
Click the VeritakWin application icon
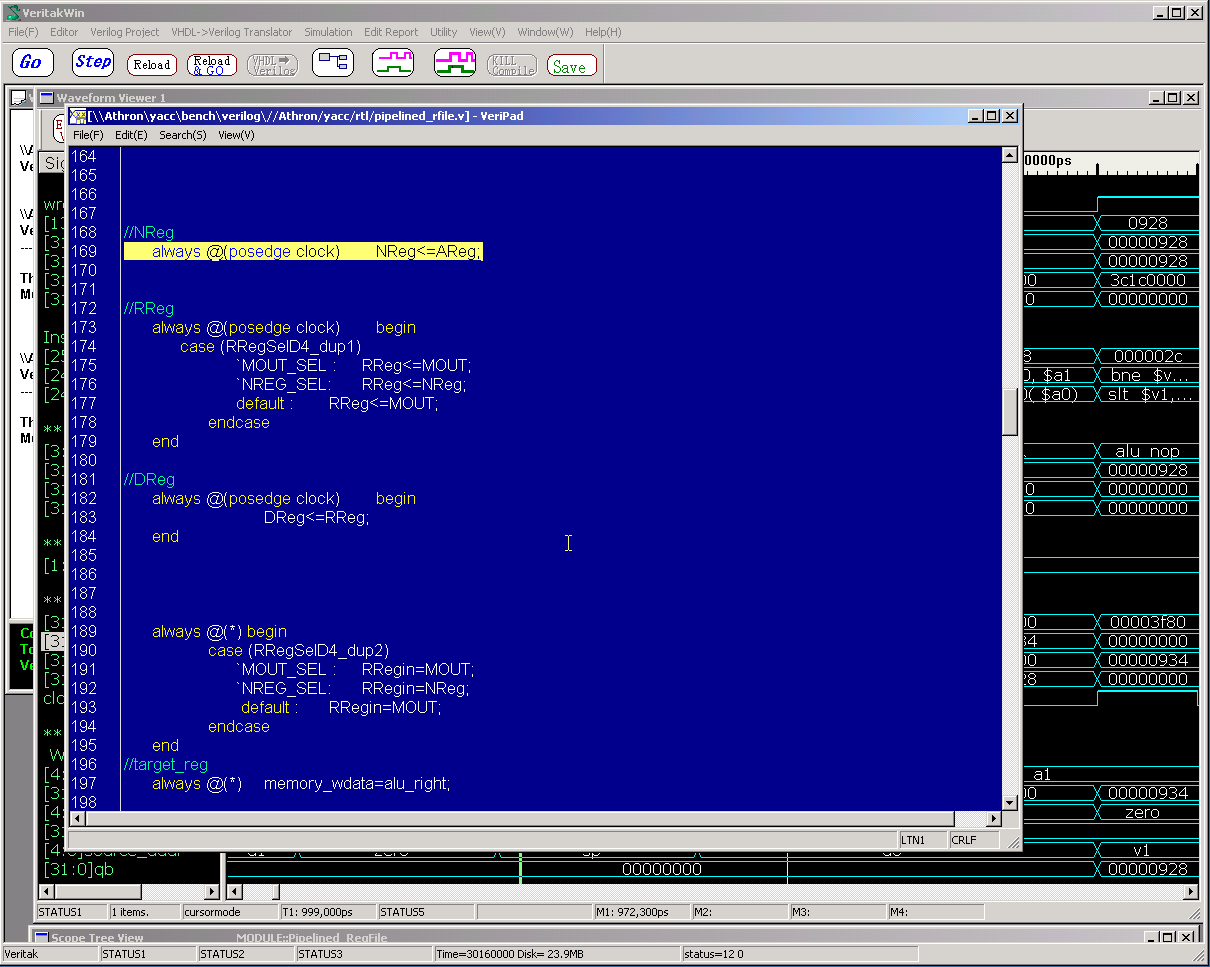13,13
